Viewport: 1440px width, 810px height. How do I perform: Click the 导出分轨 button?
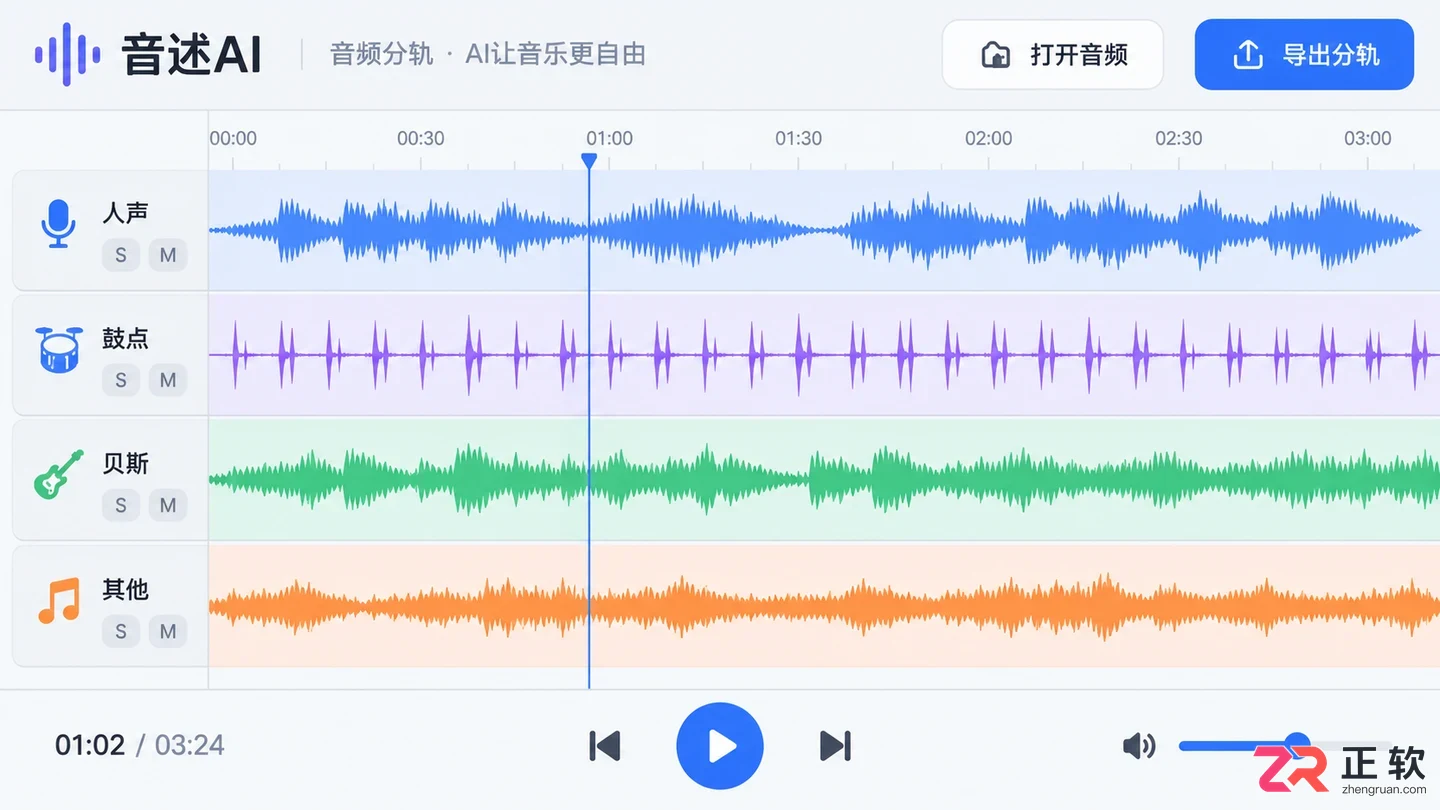coord(1304,55)
